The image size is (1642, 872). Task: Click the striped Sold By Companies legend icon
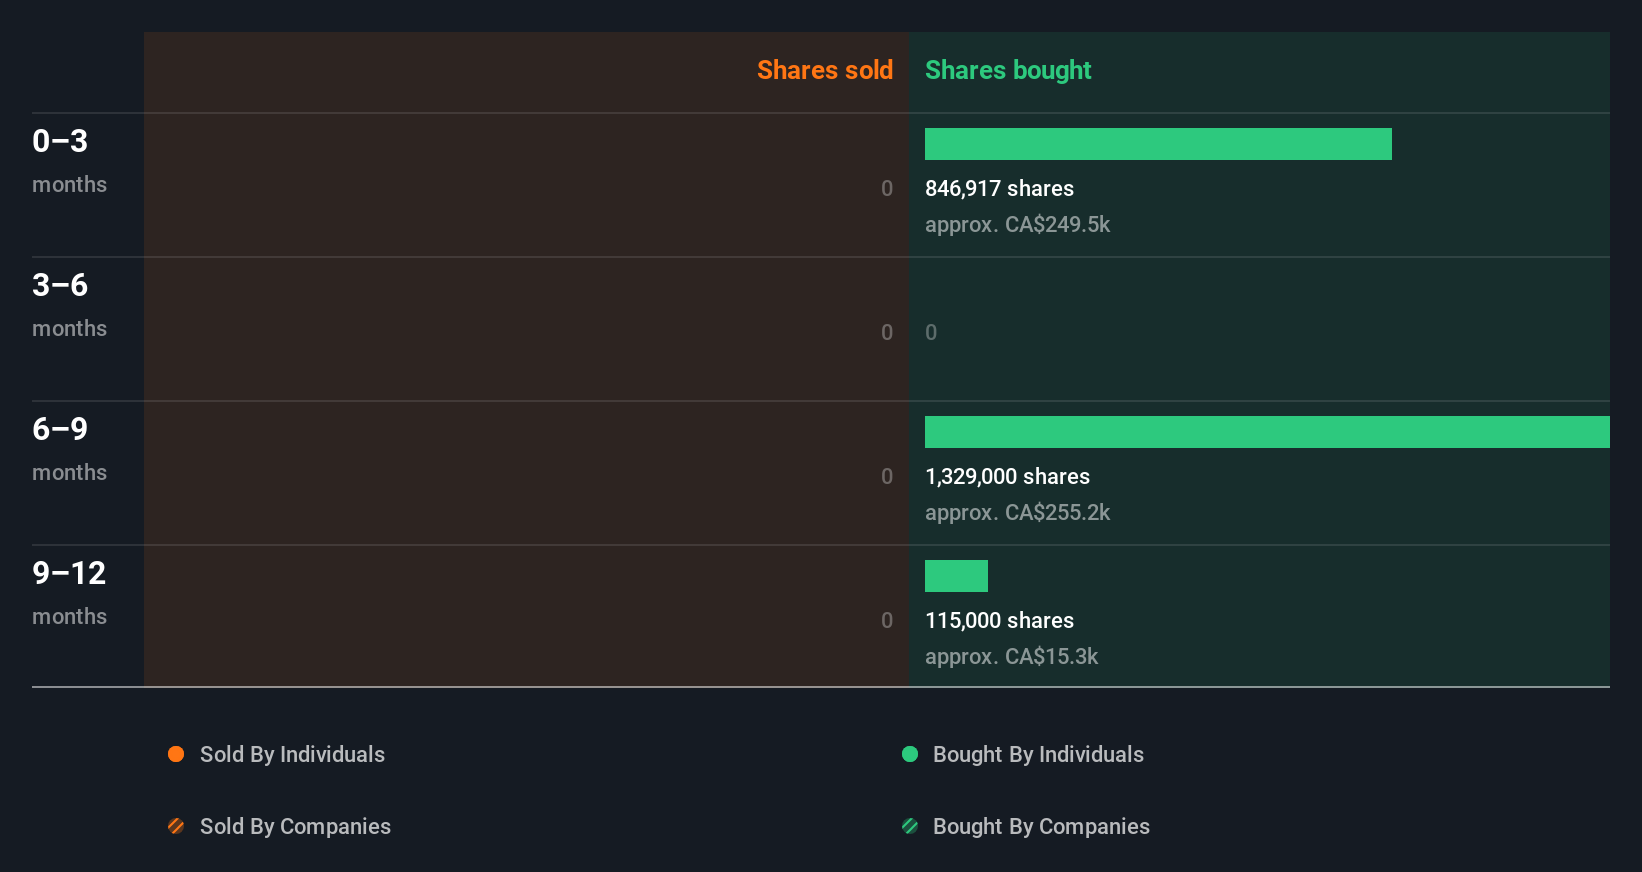176,826
